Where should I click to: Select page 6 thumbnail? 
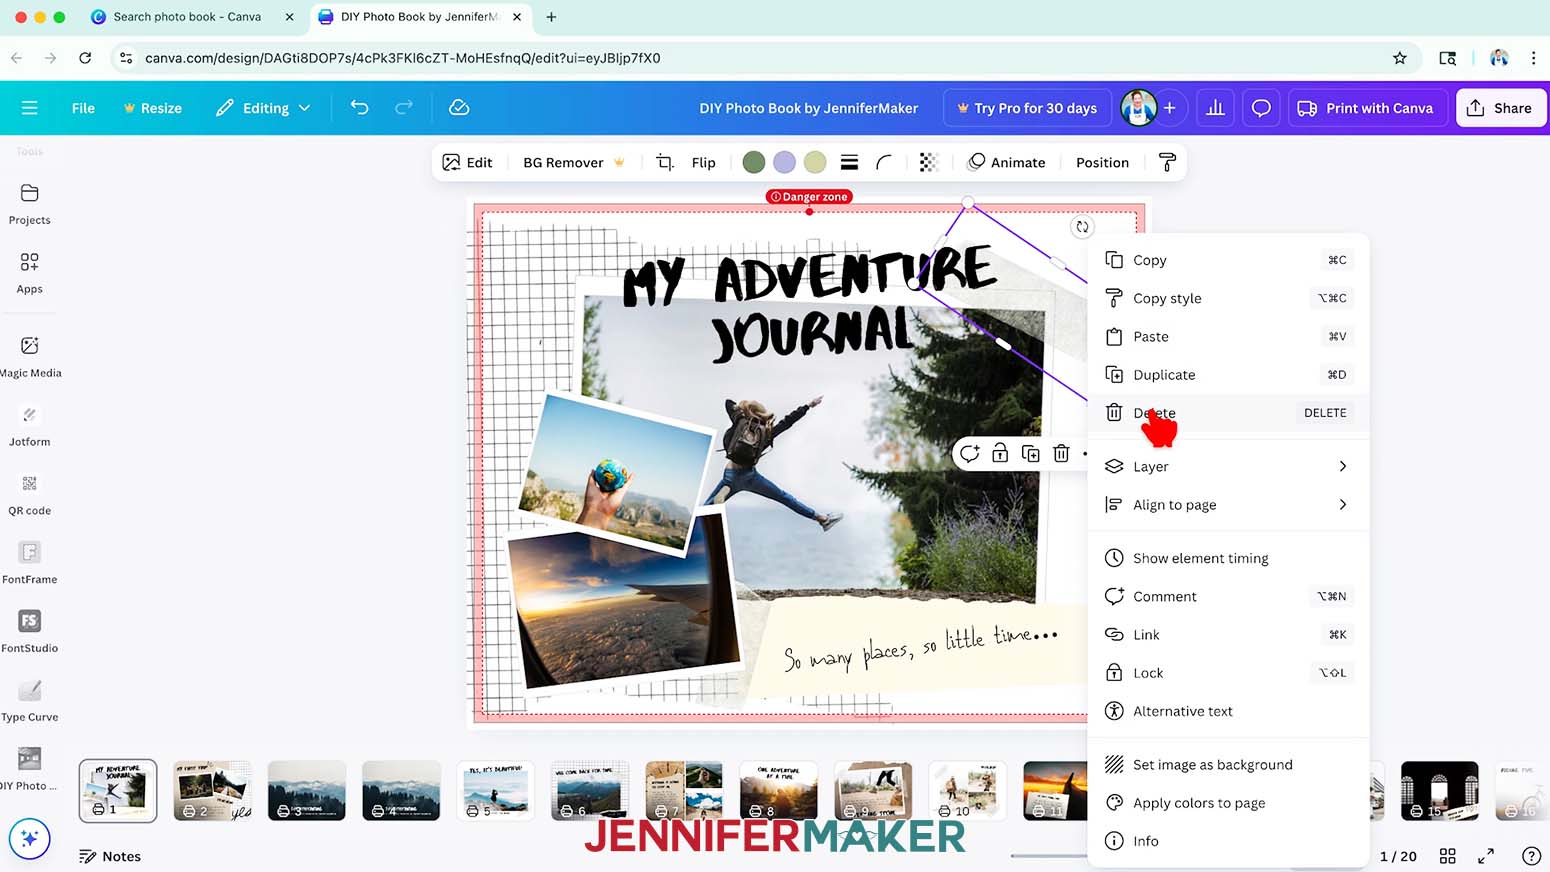pyautogui.click(x=590, y=790)
